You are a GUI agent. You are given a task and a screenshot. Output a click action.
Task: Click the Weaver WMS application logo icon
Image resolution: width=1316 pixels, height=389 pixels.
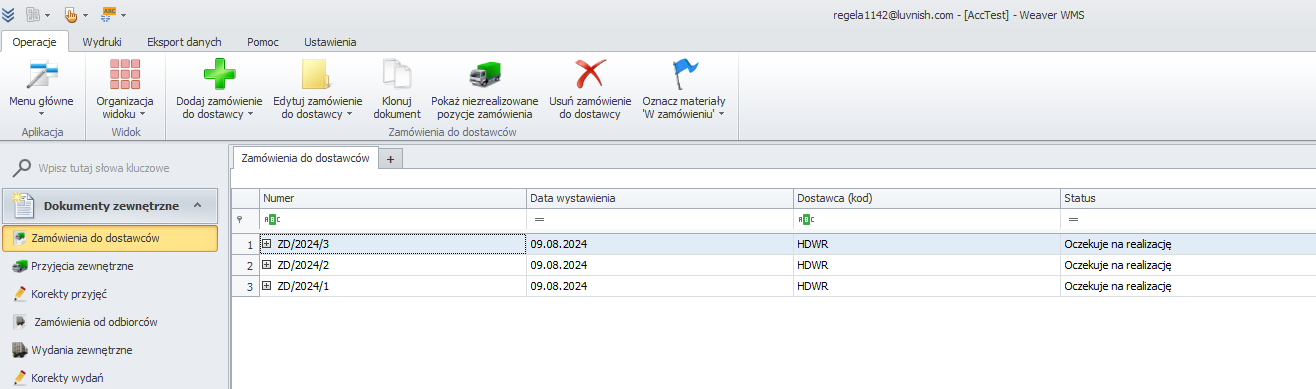pyautogui.click(x=9, y=15)
